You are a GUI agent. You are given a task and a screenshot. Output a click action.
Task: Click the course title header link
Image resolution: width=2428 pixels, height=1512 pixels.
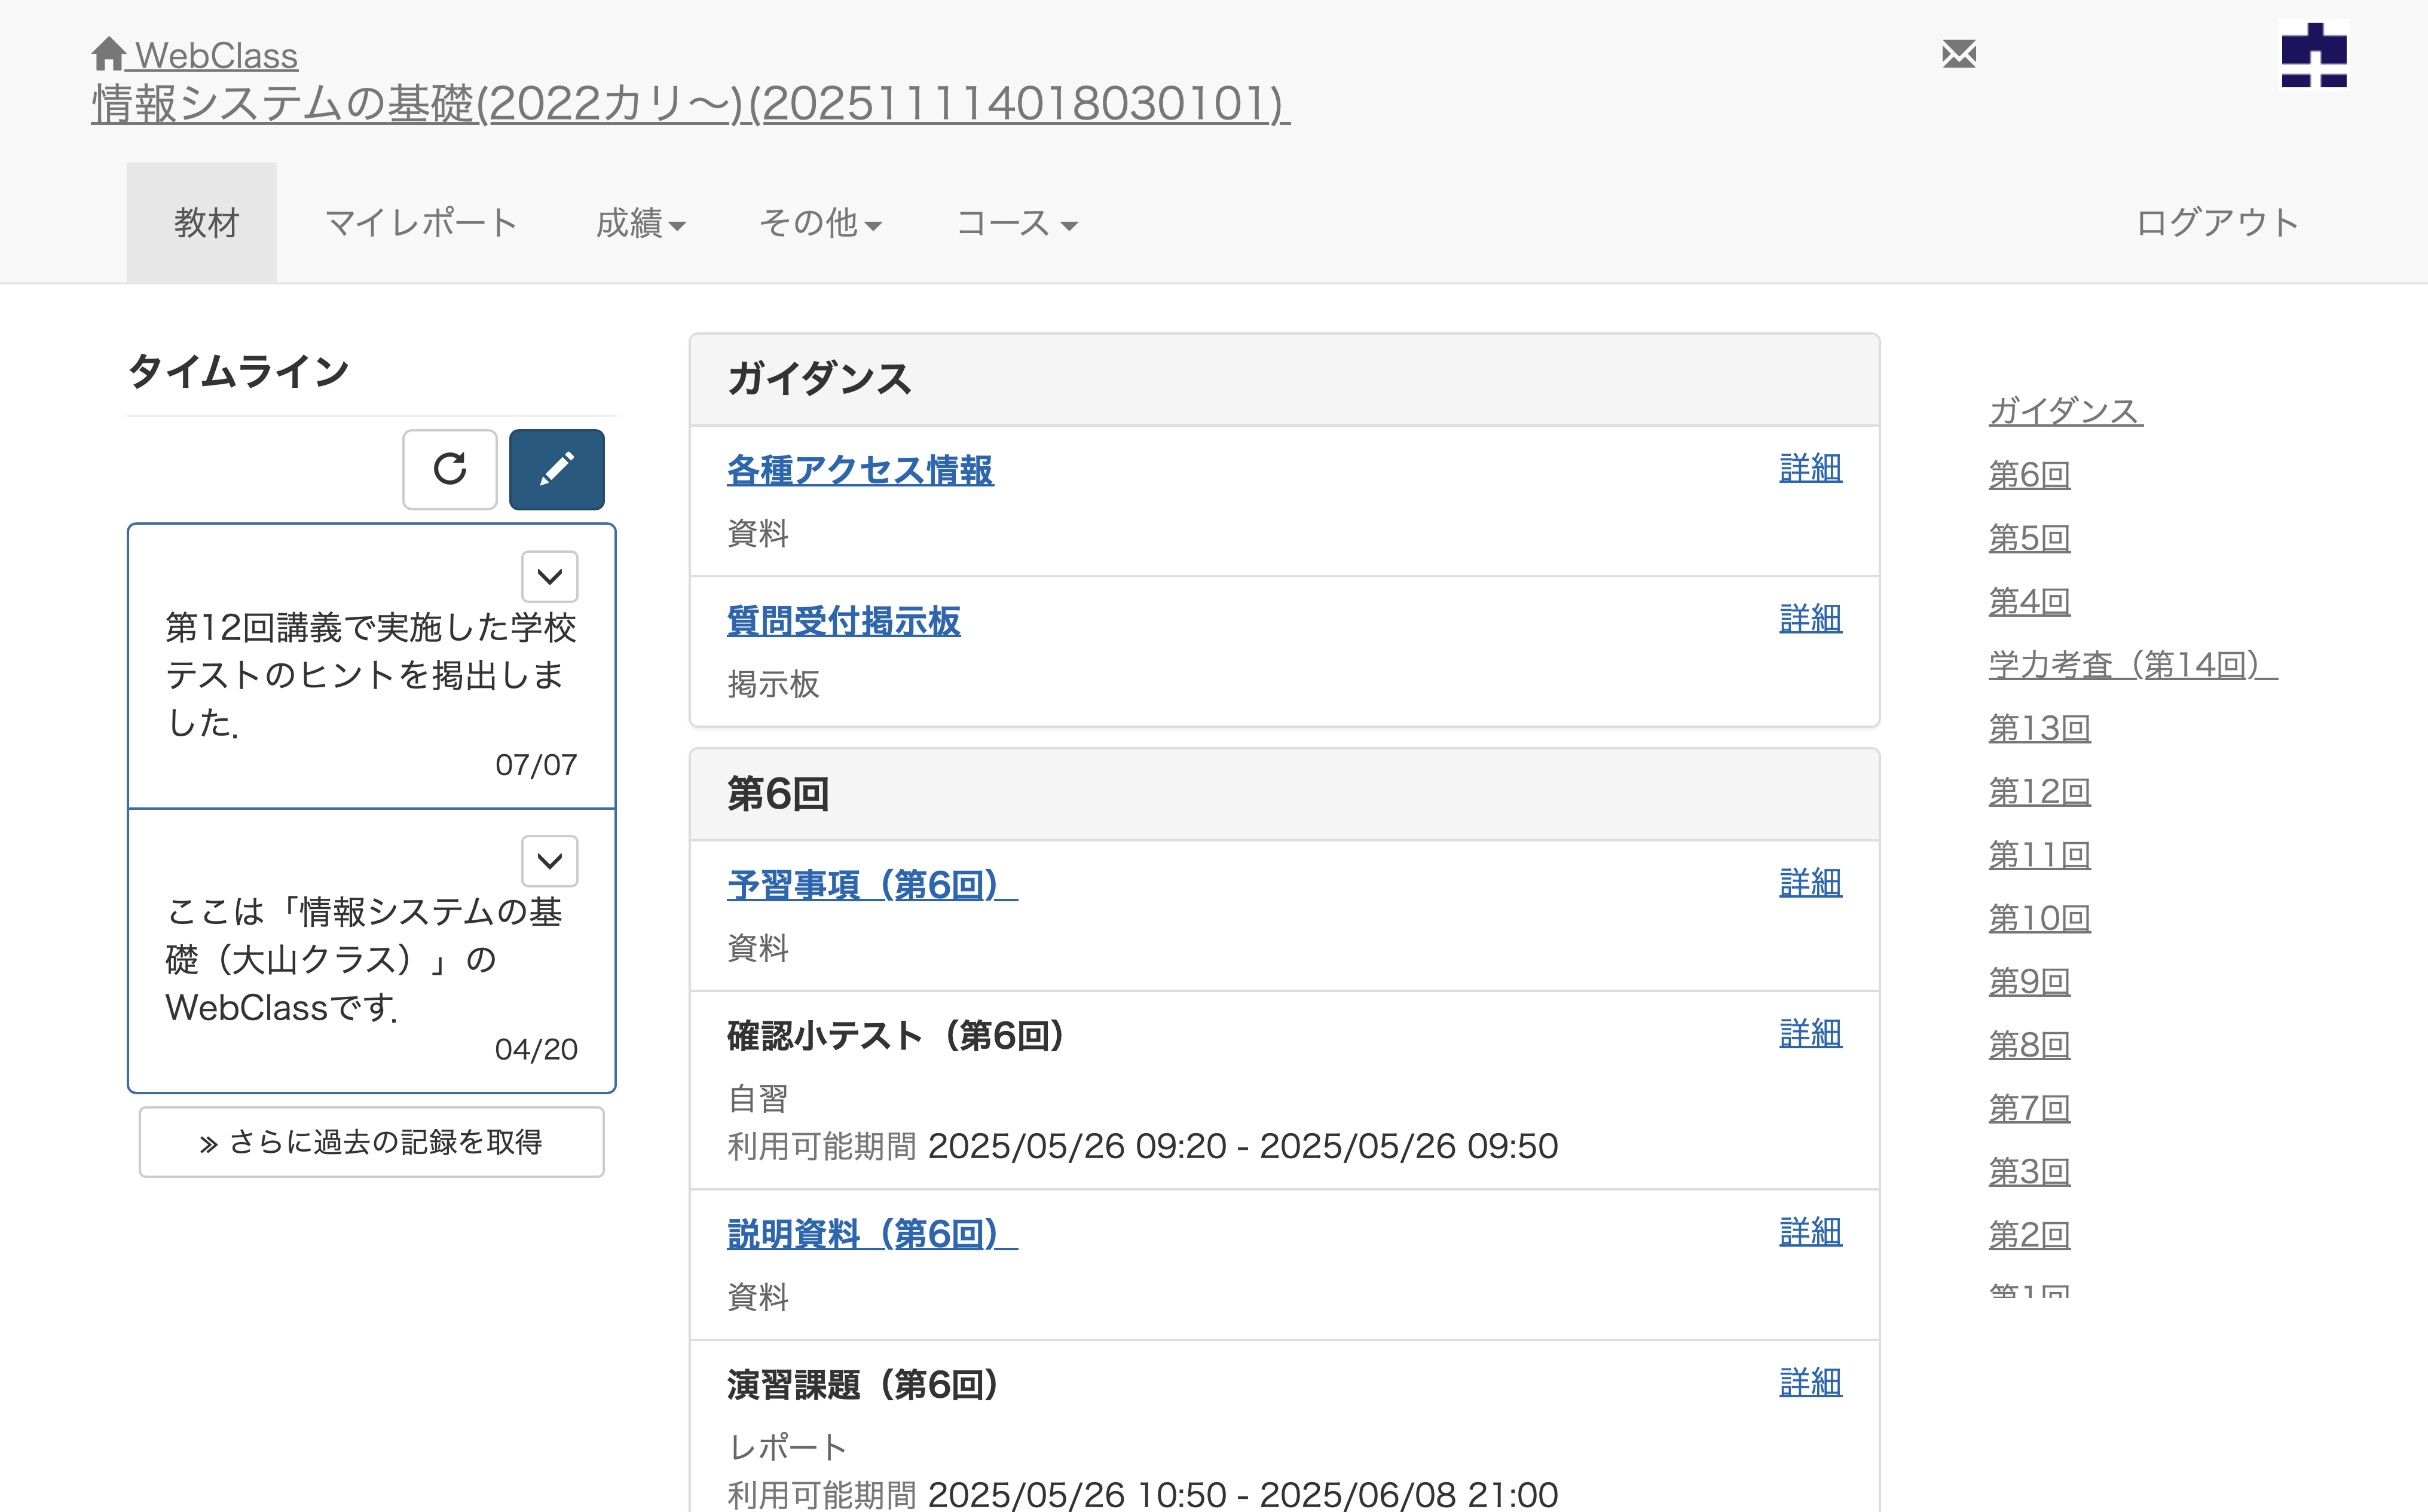690,104
